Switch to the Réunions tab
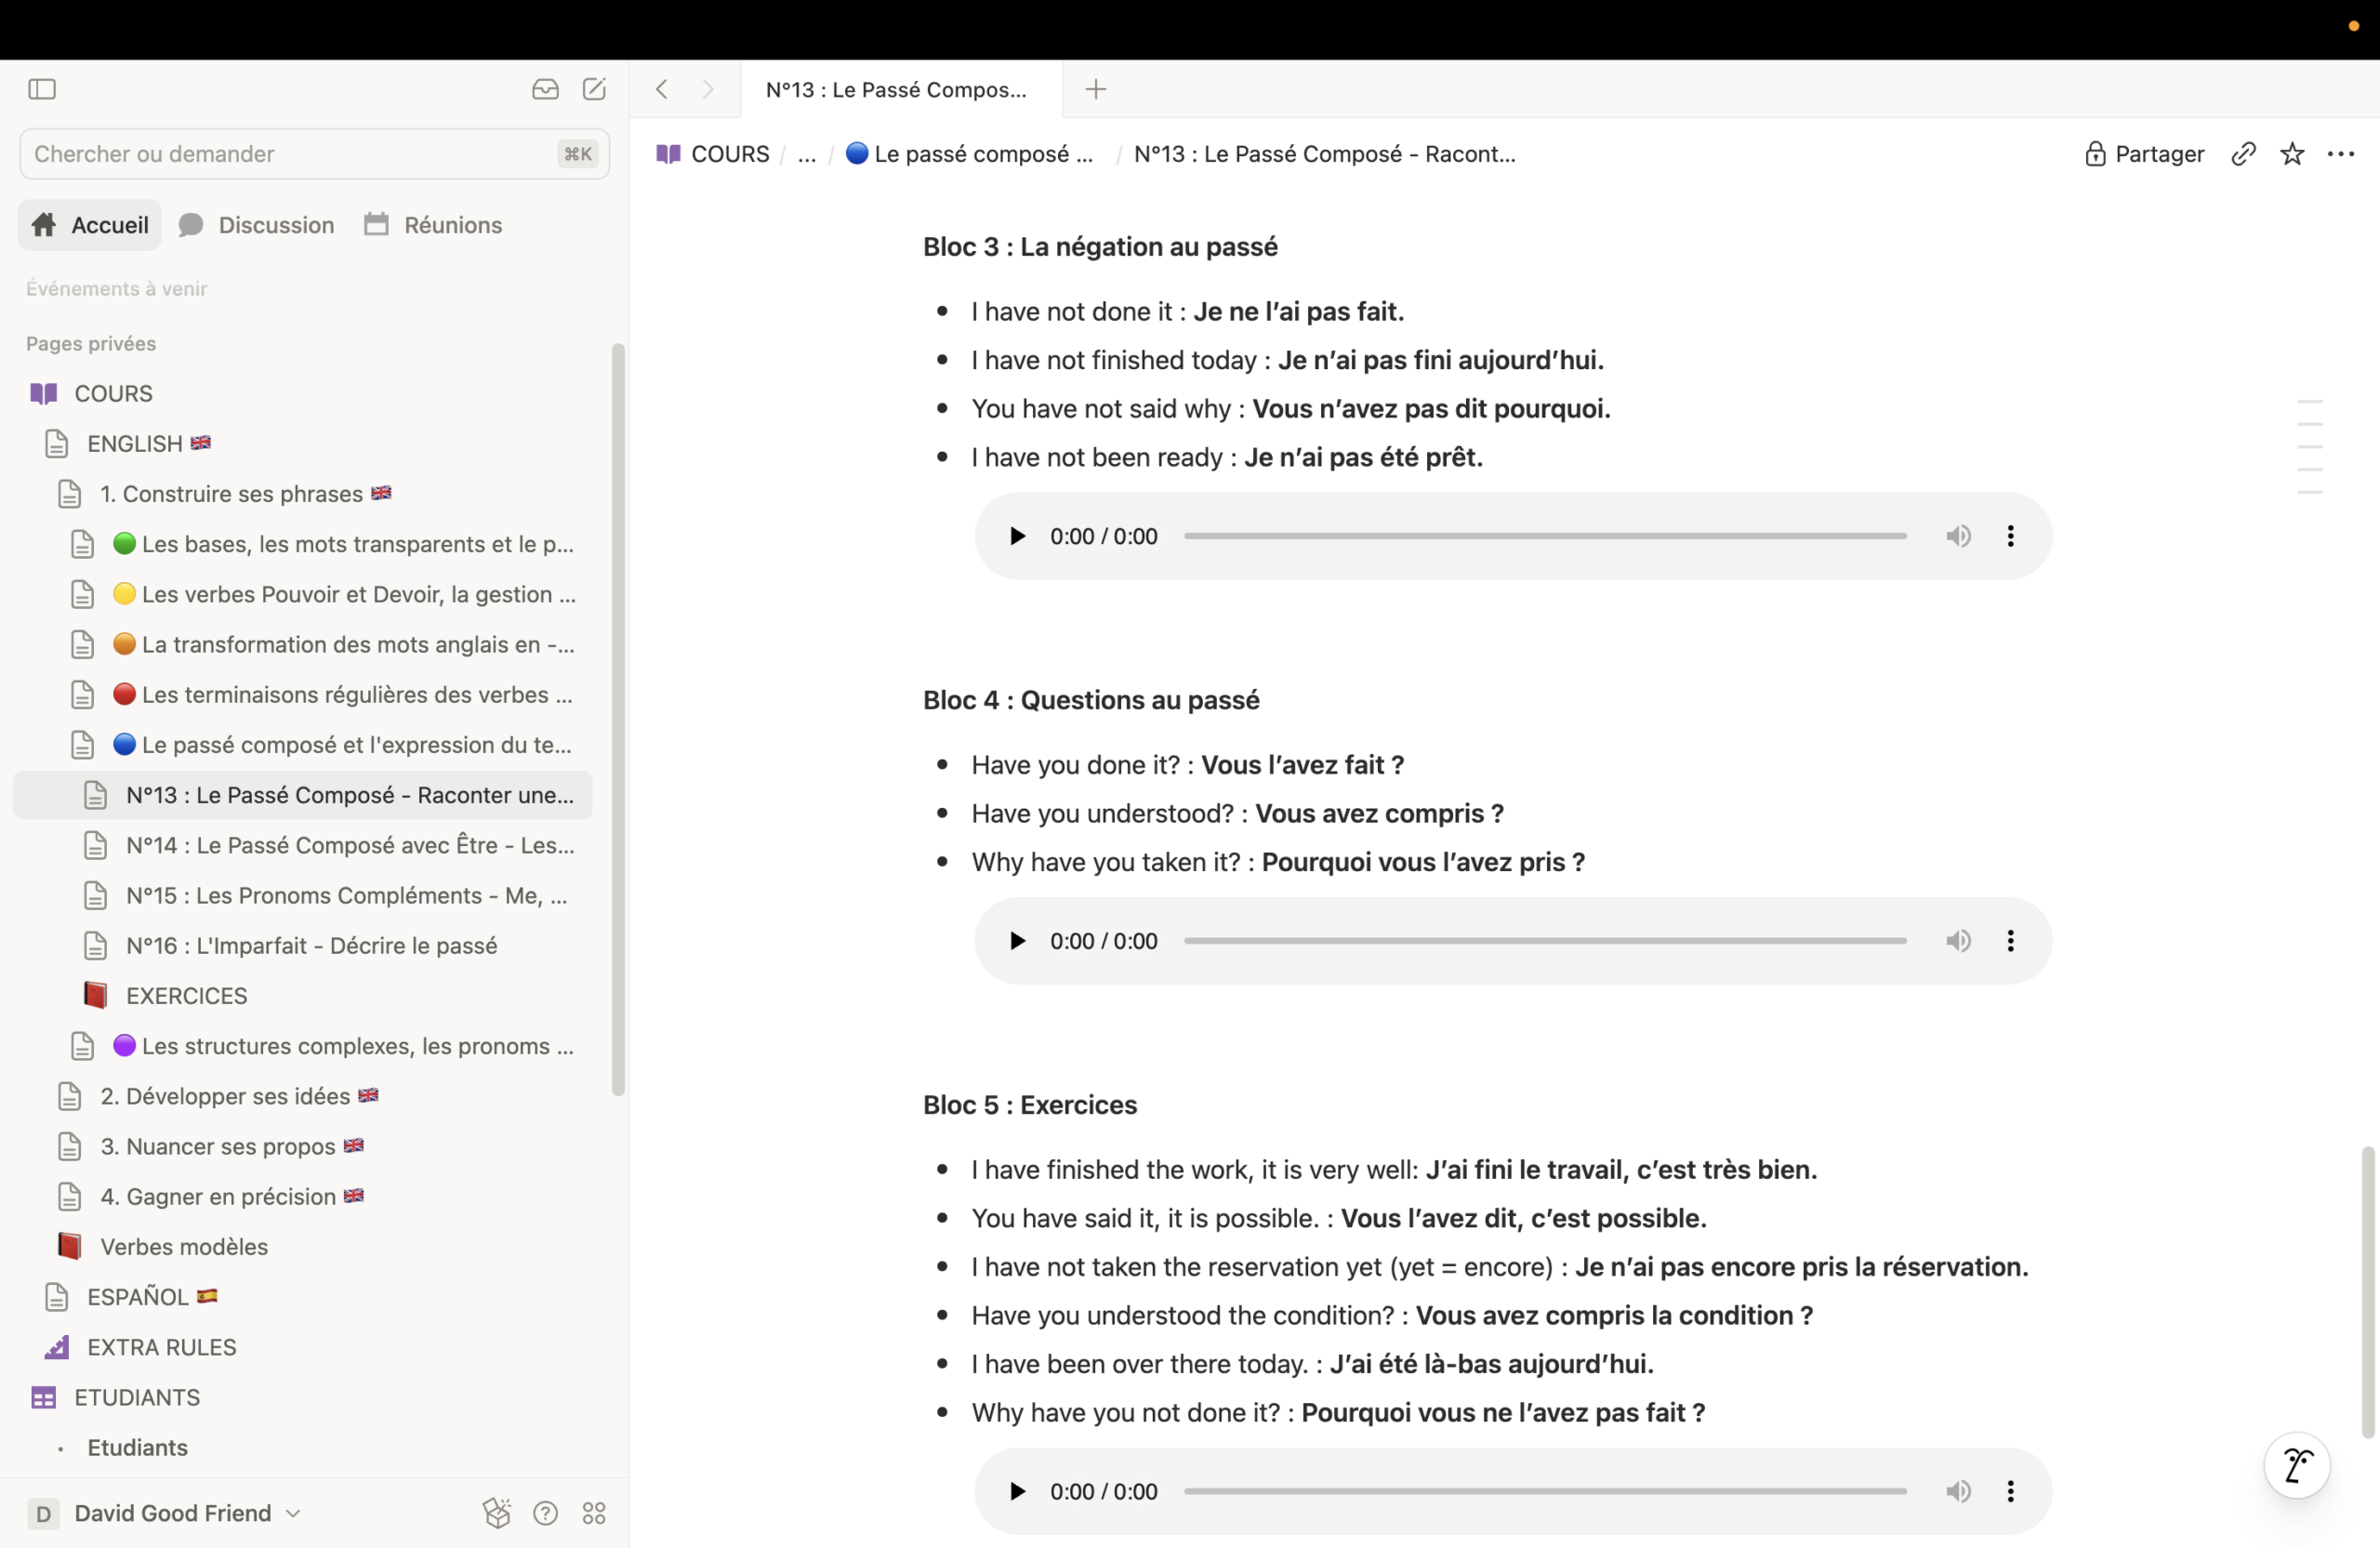 pyautogui.click(x=433, y=225)
